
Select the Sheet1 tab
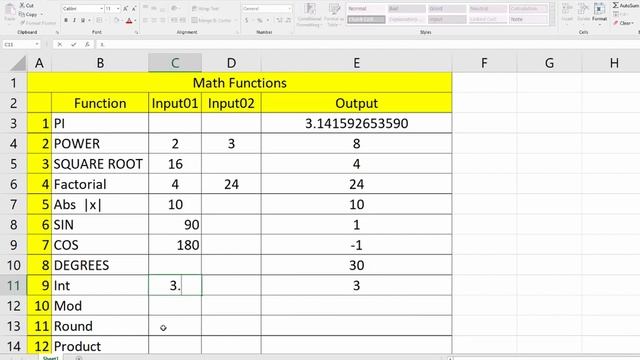(x=51, y=358)
